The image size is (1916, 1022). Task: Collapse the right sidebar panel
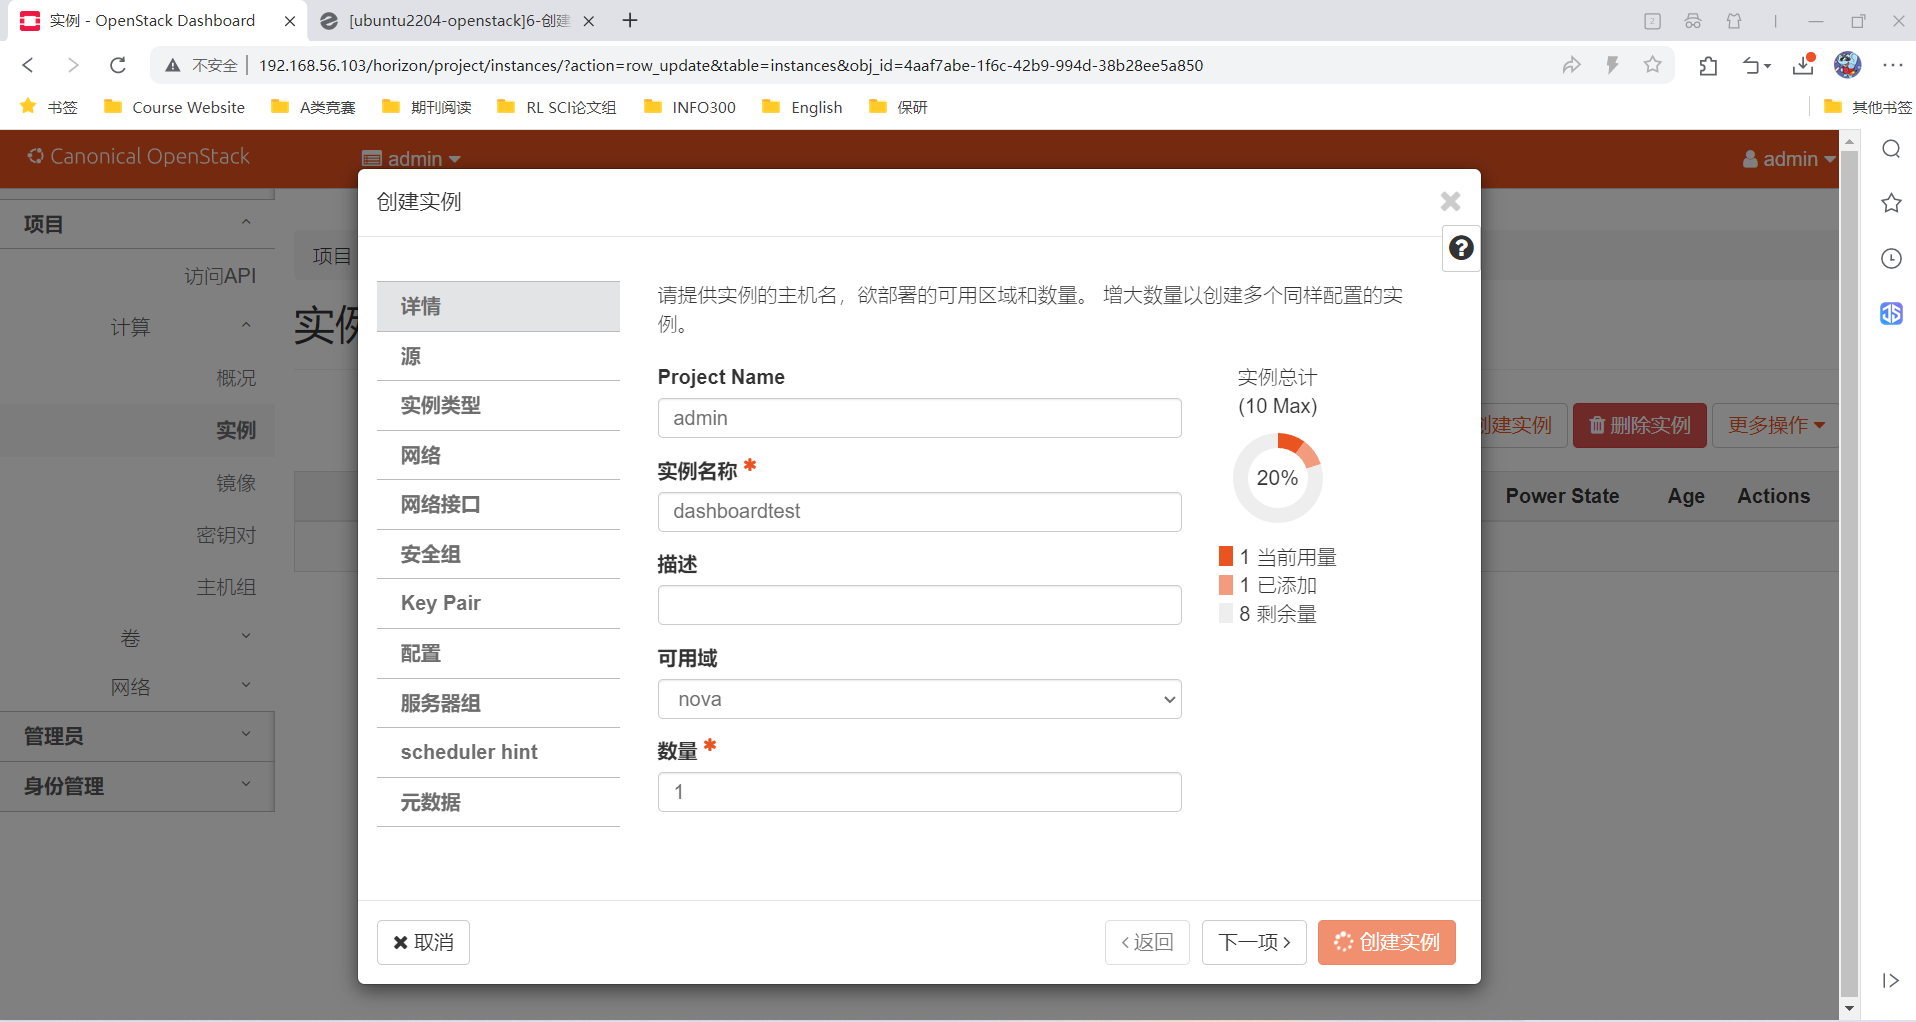(1890, 980)
